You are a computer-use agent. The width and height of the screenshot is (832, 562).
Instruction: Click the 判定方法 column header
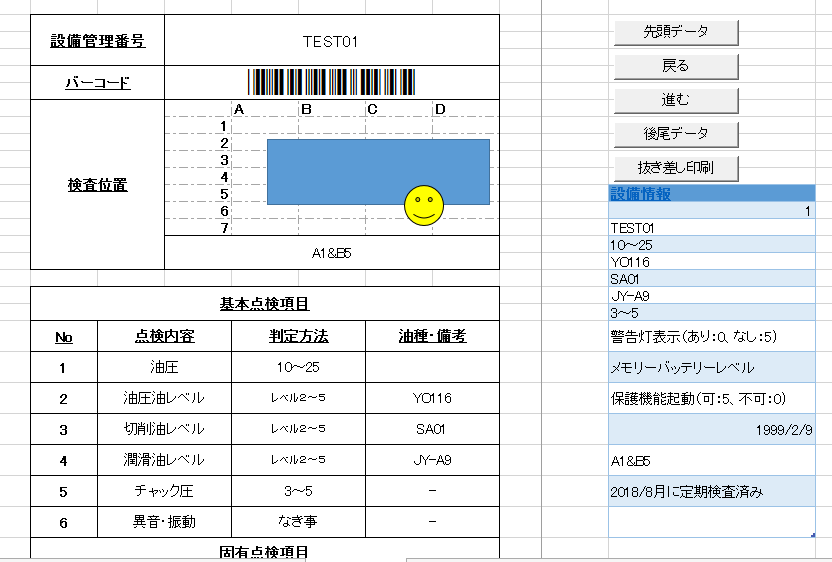tap(299, 336)
